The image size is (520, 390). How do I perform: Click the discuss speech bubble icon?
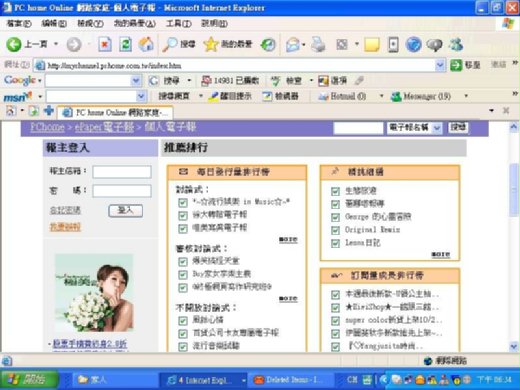pos(435,45)
